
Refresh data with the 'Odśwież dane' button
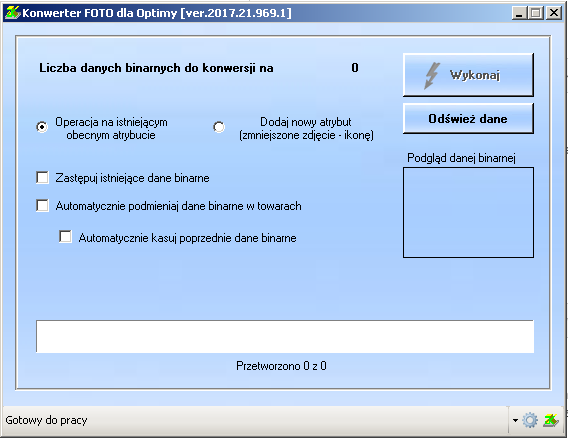(x=468, y=118)
